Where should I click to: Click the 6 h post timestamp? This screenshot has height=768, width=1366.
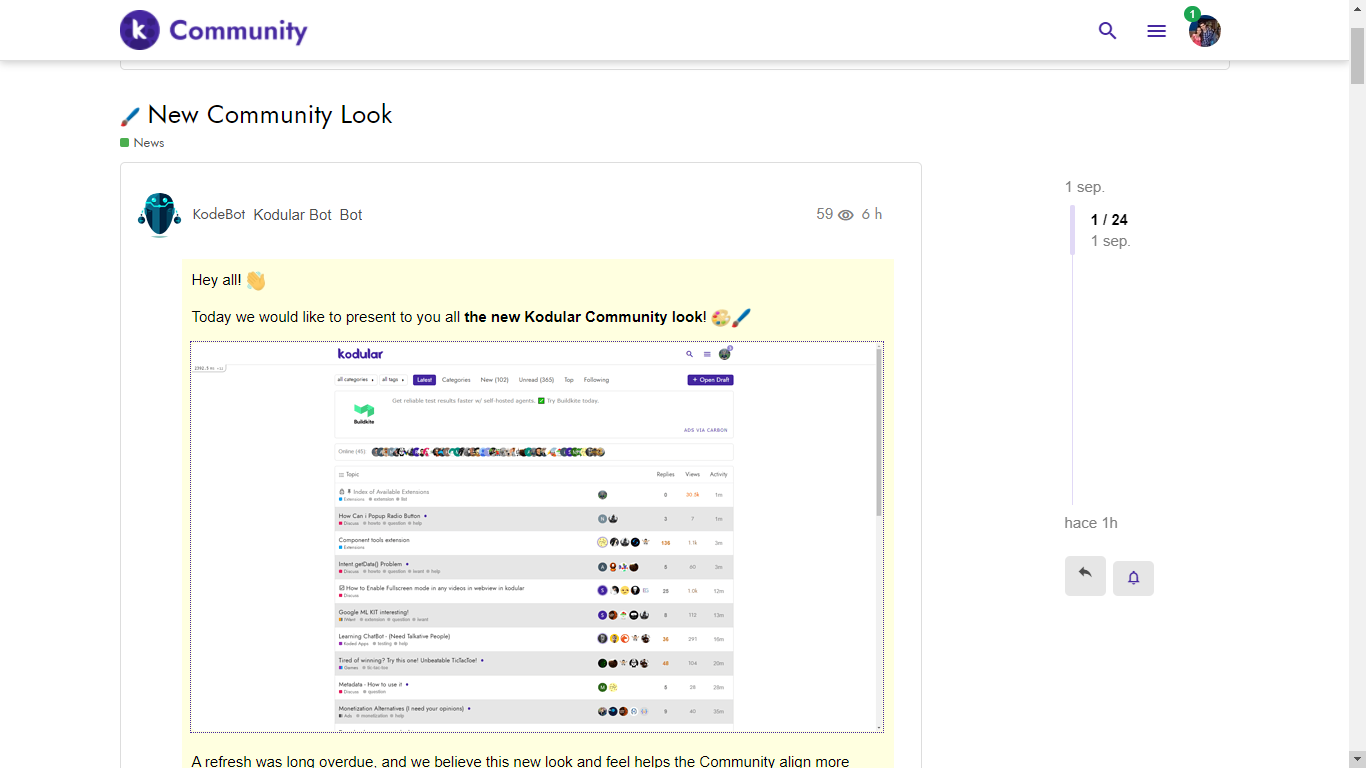point(872,214)
